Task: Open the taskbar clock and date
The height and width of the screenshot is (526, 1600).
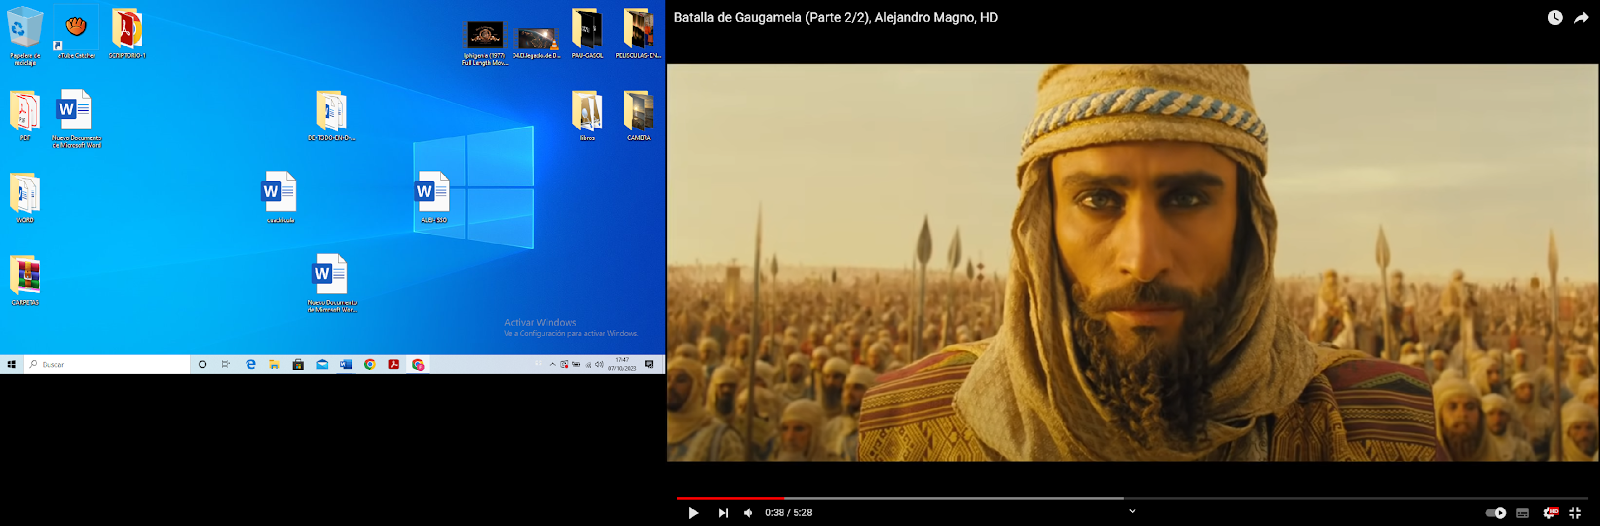Action: click(622, 364)
